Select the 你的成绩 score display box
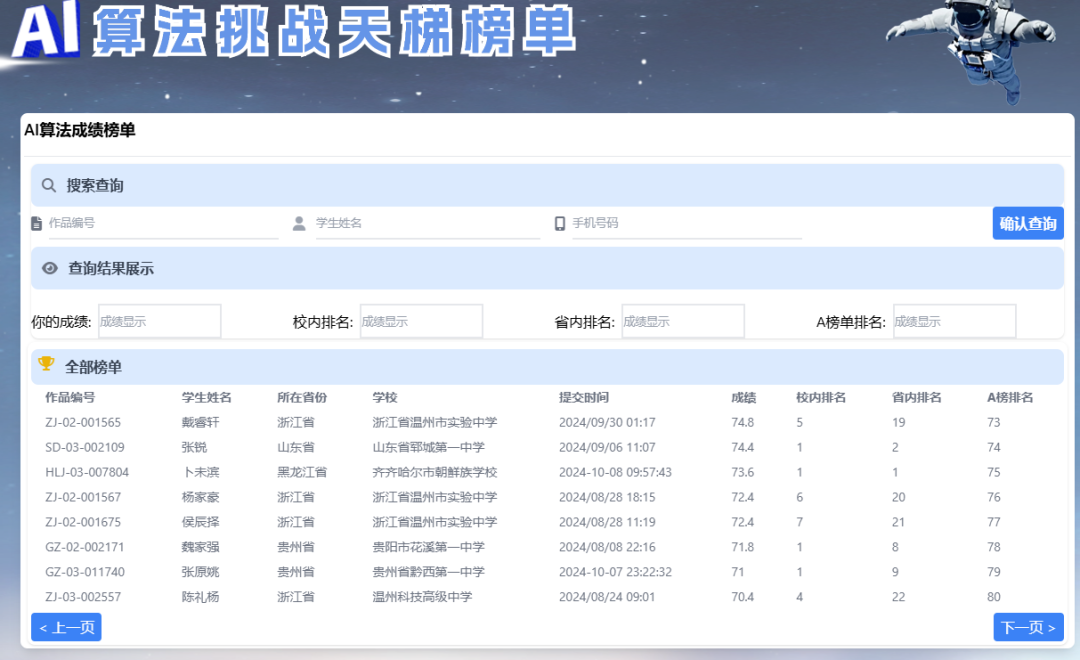This screenshot has width=1080, height=660. click(159, 321)
